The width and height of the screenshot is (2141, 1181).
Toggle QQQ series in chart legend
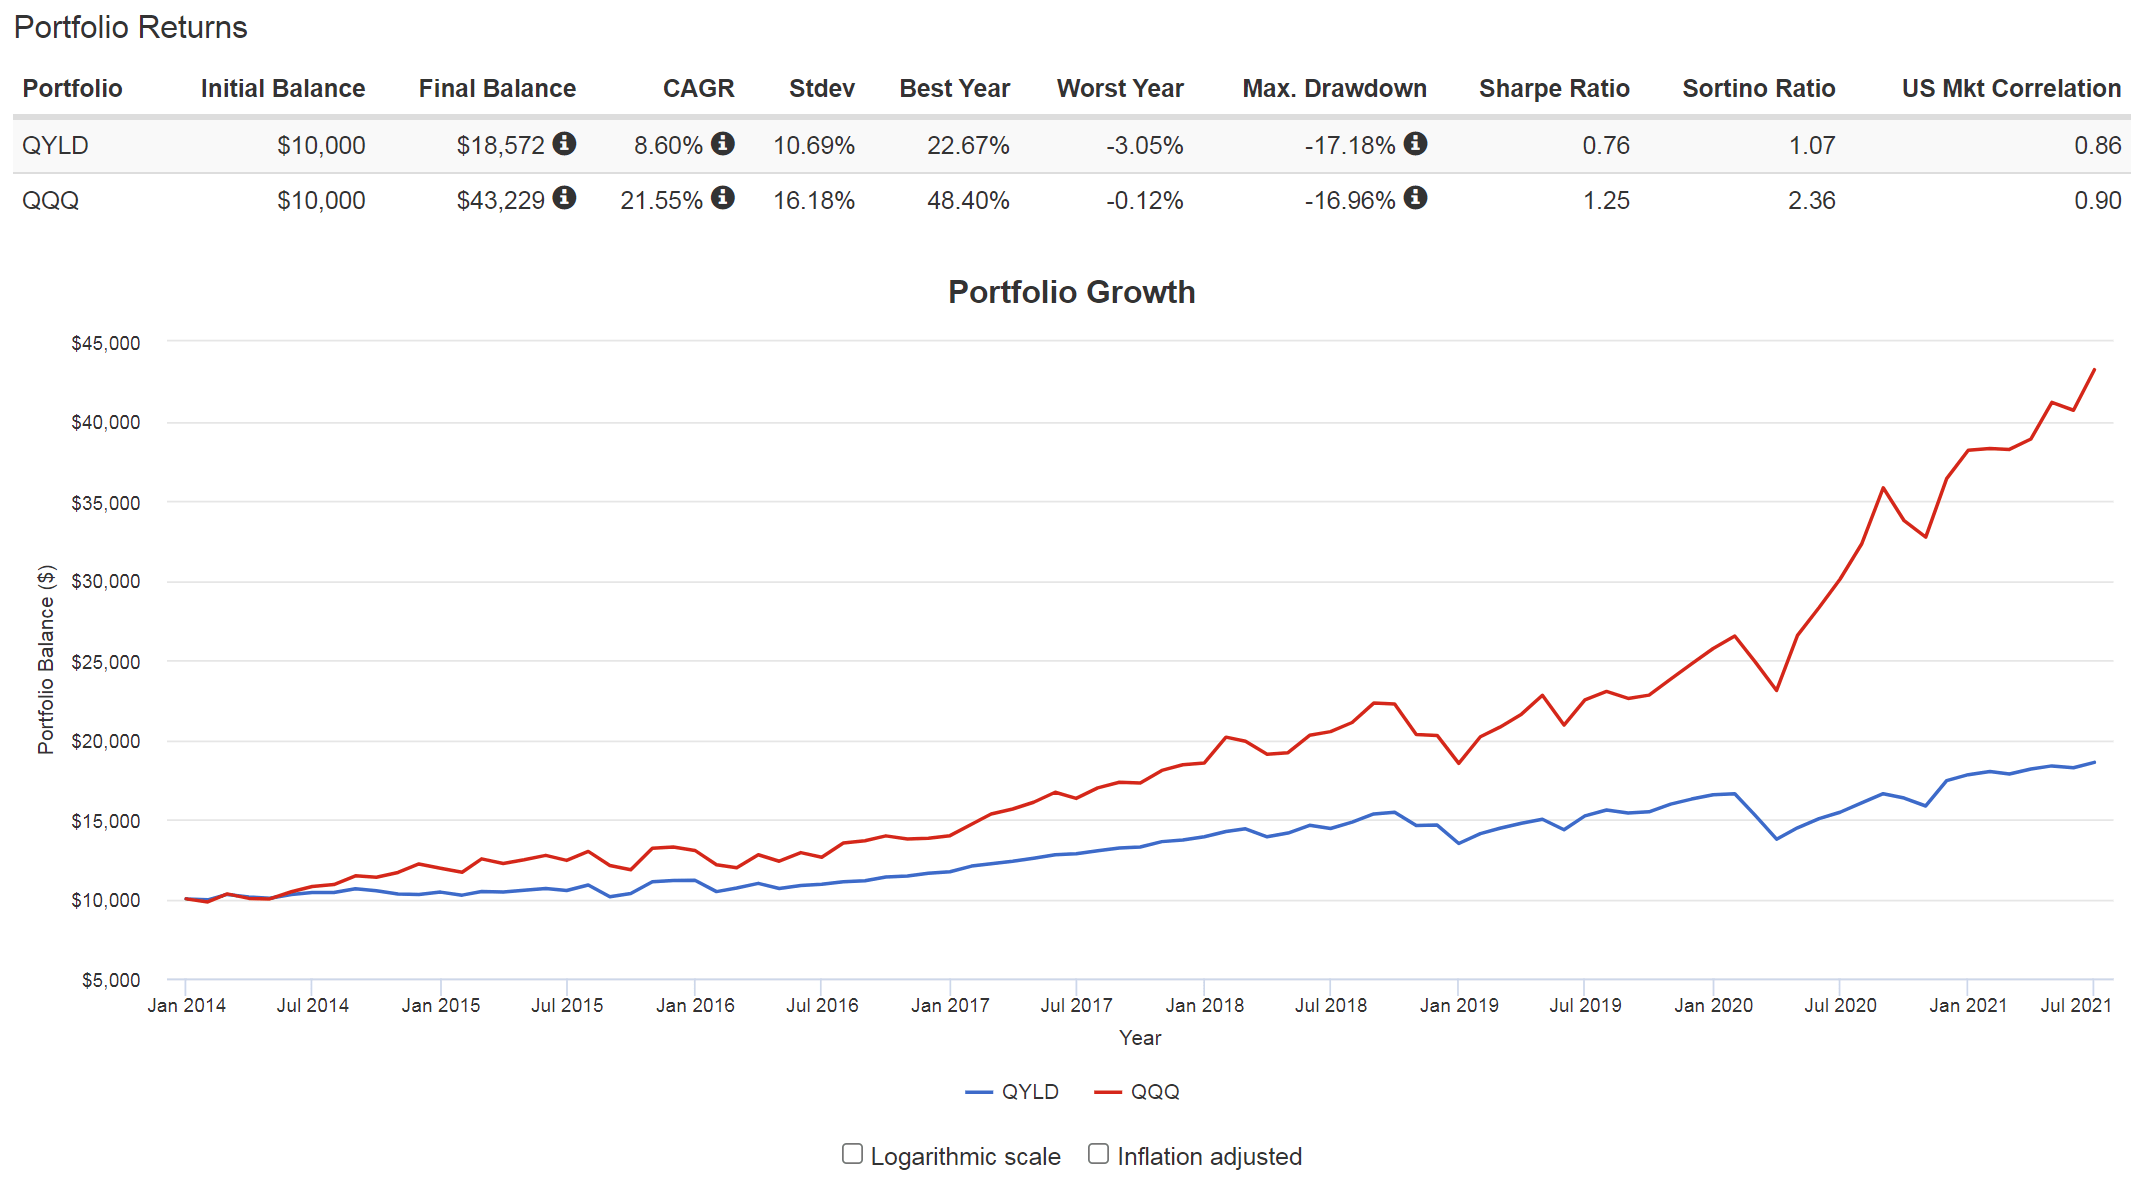[x=1137, y=1091]
